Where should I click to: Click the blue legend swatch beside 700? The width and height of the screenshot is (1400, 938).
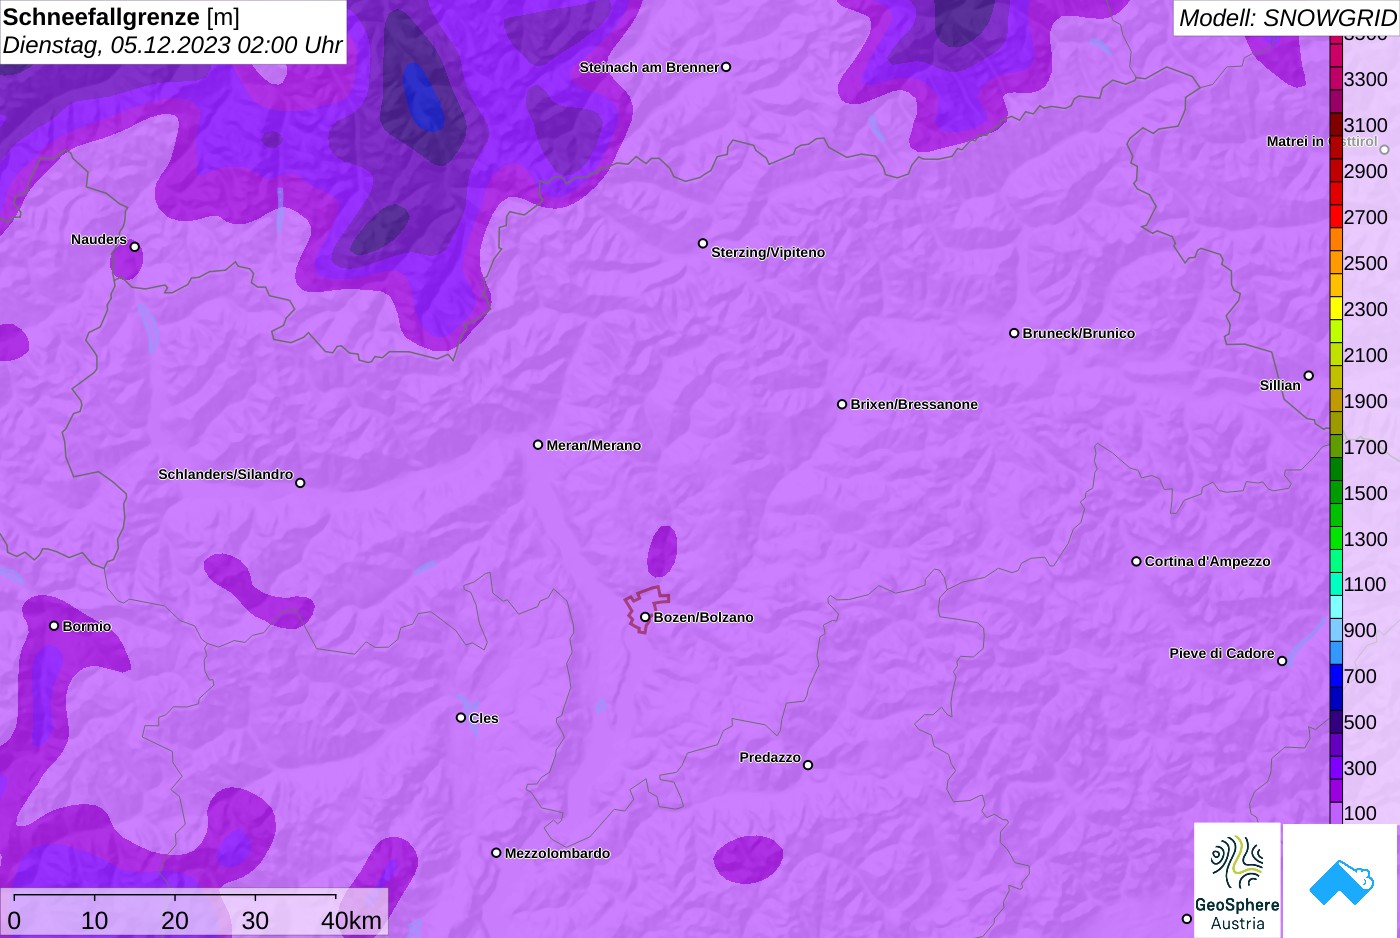(x=1336, y=676)
